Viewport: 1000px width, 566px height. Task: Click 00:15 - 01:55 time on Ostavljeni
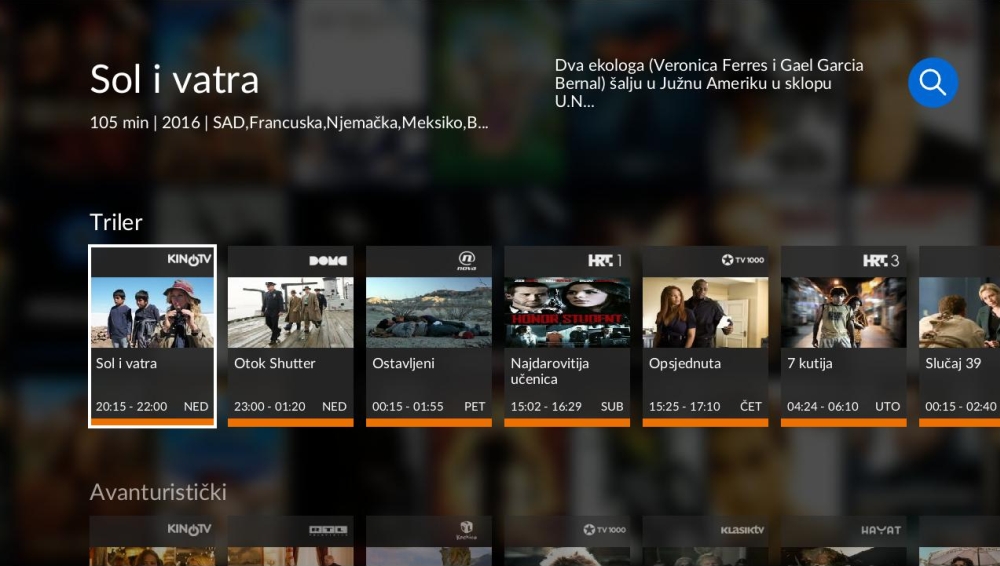(408, 406)
